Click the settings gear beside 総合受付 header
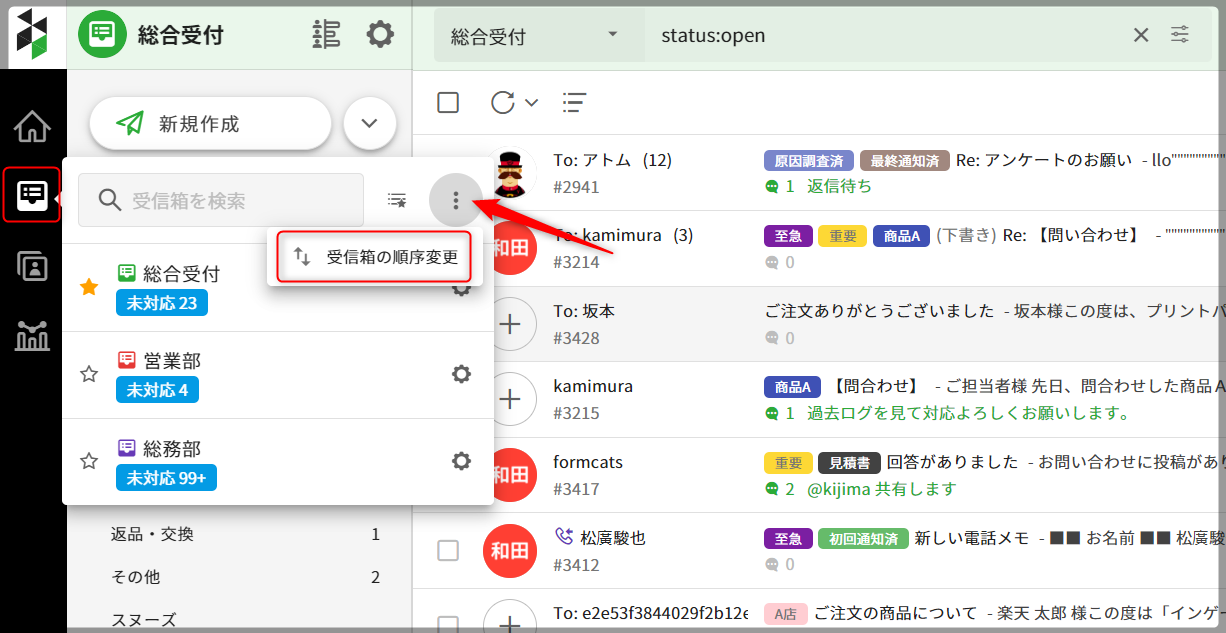The width and height of the screenshot is (1226, 633). pos(380,35)
